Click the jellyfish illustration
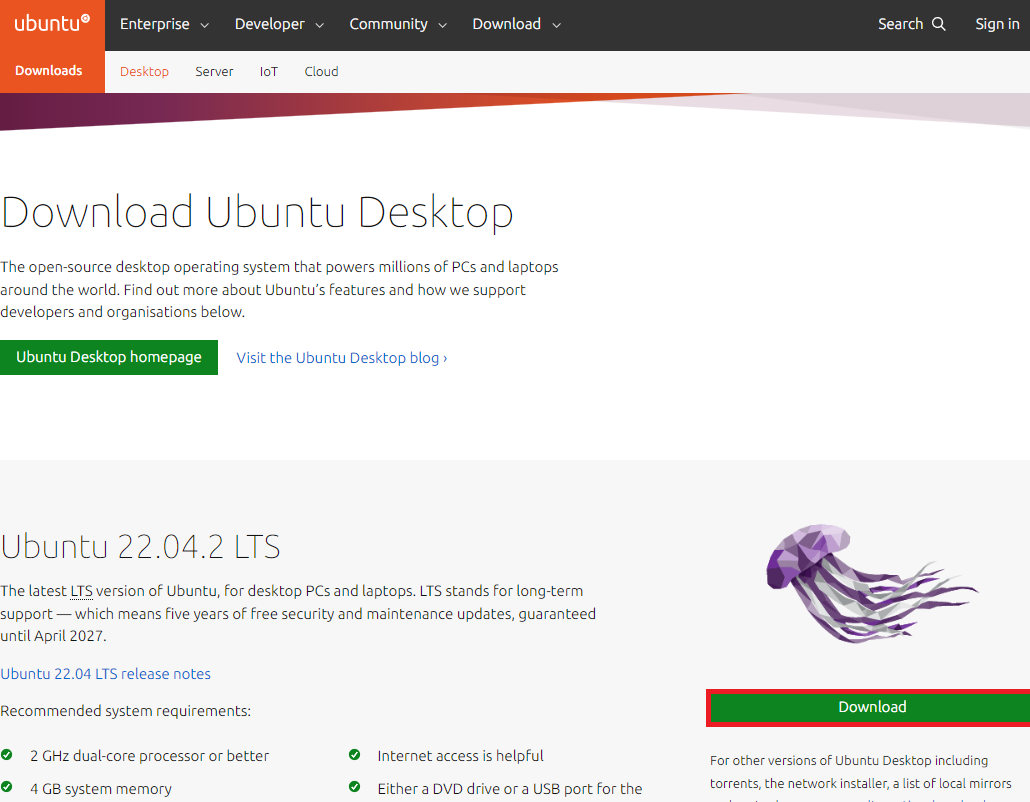1030x802 pixels. [x=872, y=583]
